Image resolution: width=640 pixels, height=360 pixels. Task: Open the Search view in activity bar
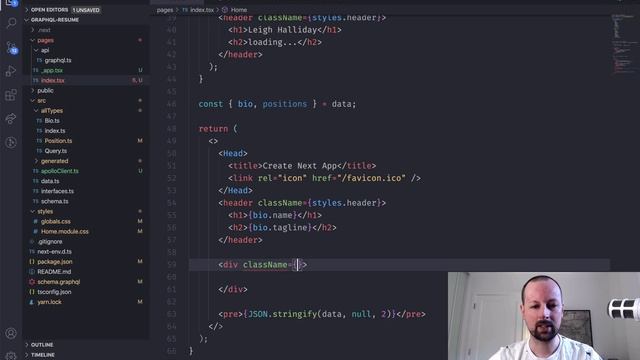coord(11,23)
